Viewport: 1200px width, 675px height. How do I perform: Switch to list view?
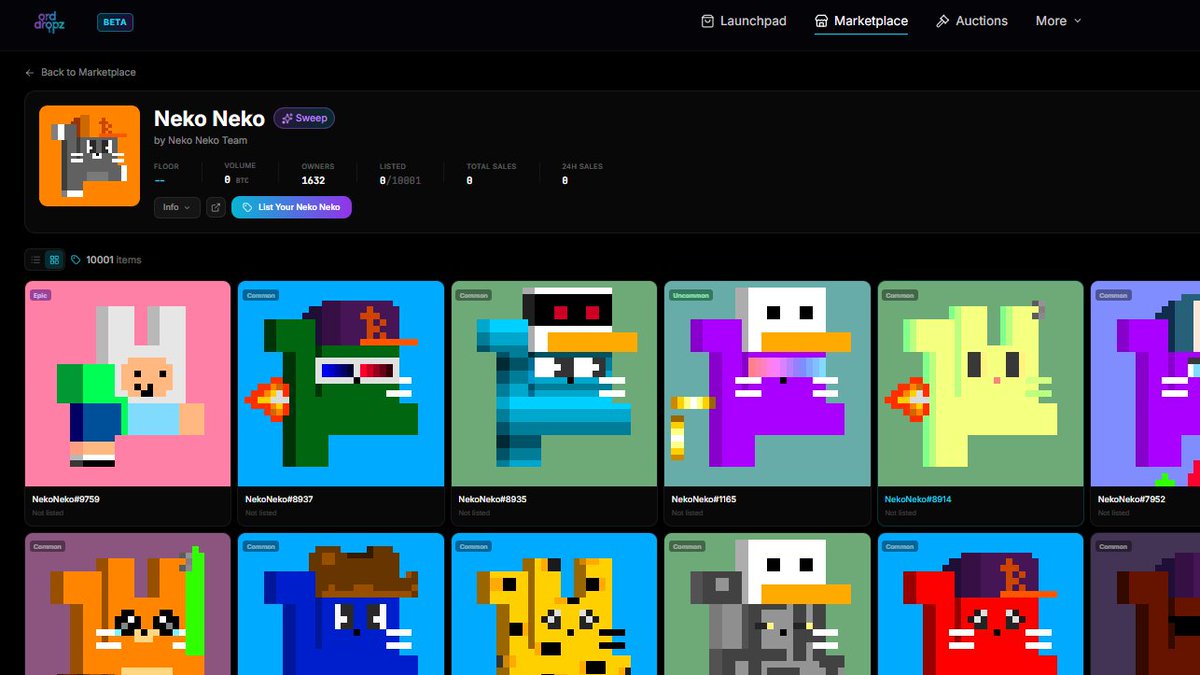pyautogui.click(x=35, y=260)
